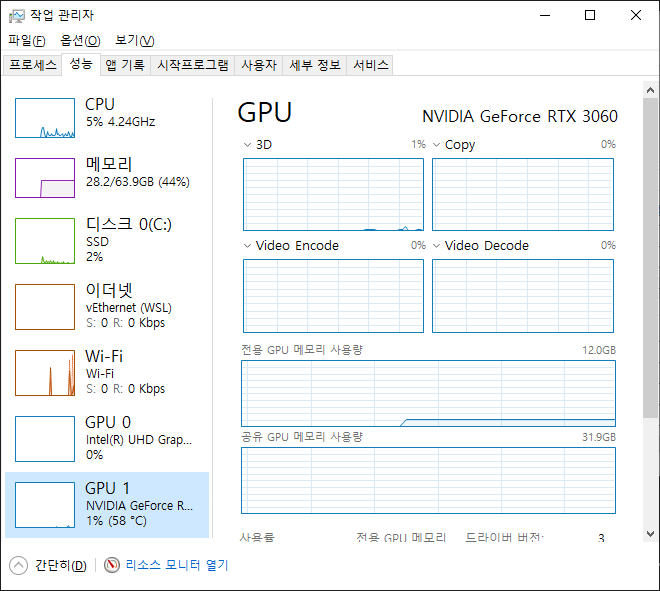
Task: Click the vertical scrollbar thumb
Action: point(650,258)
